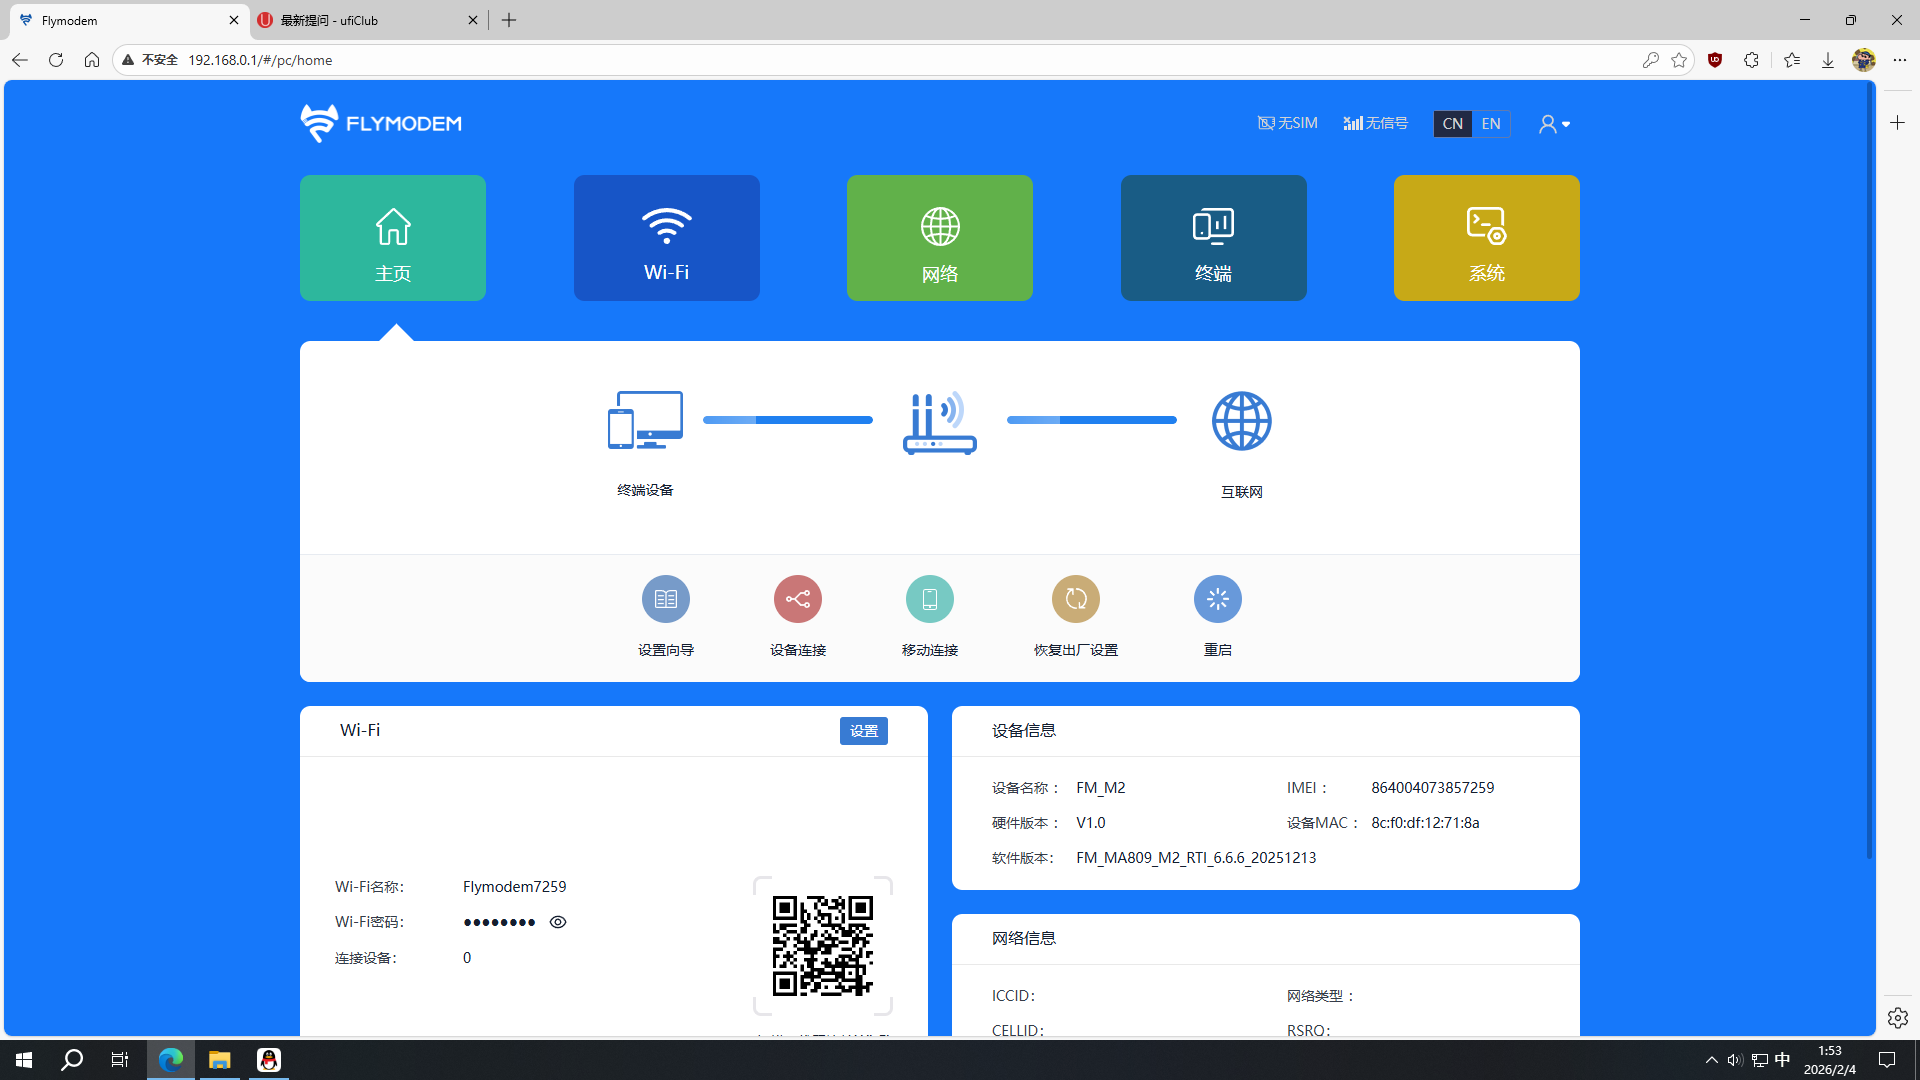Open the 系统 system tile

pyautogui.click(x=1486, y=238)
